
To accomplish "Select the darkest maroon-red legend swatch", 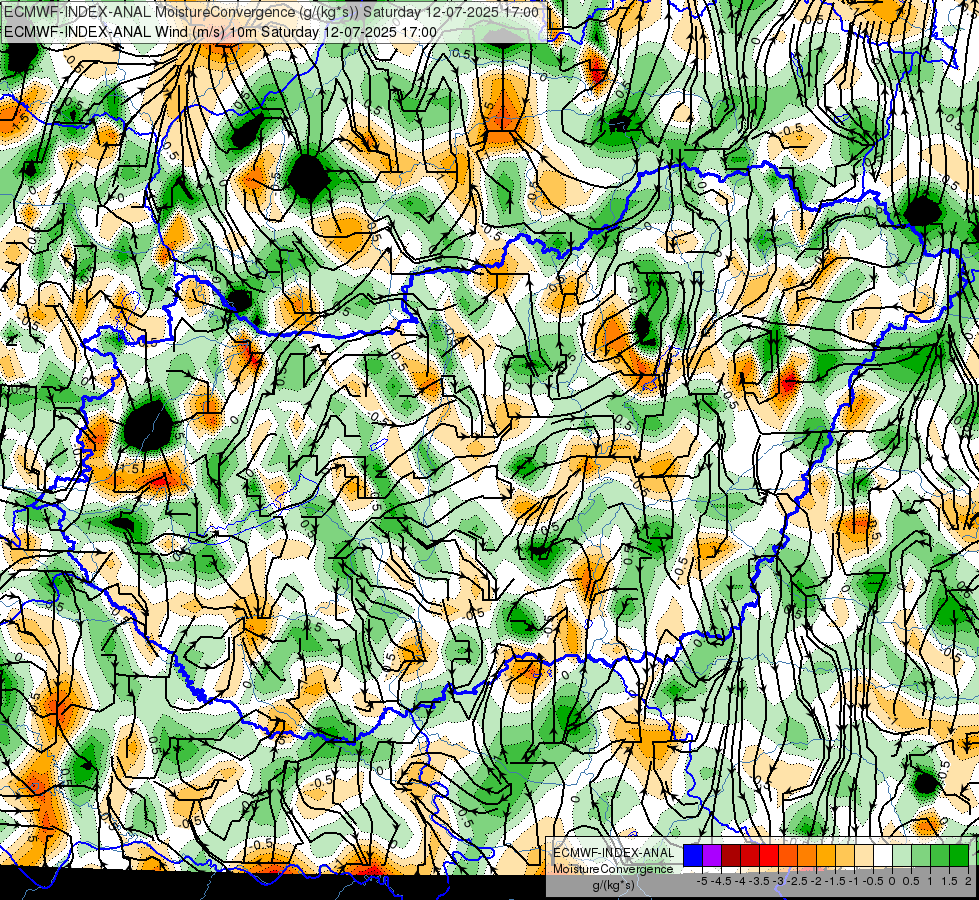I will [x=731, y=855].
